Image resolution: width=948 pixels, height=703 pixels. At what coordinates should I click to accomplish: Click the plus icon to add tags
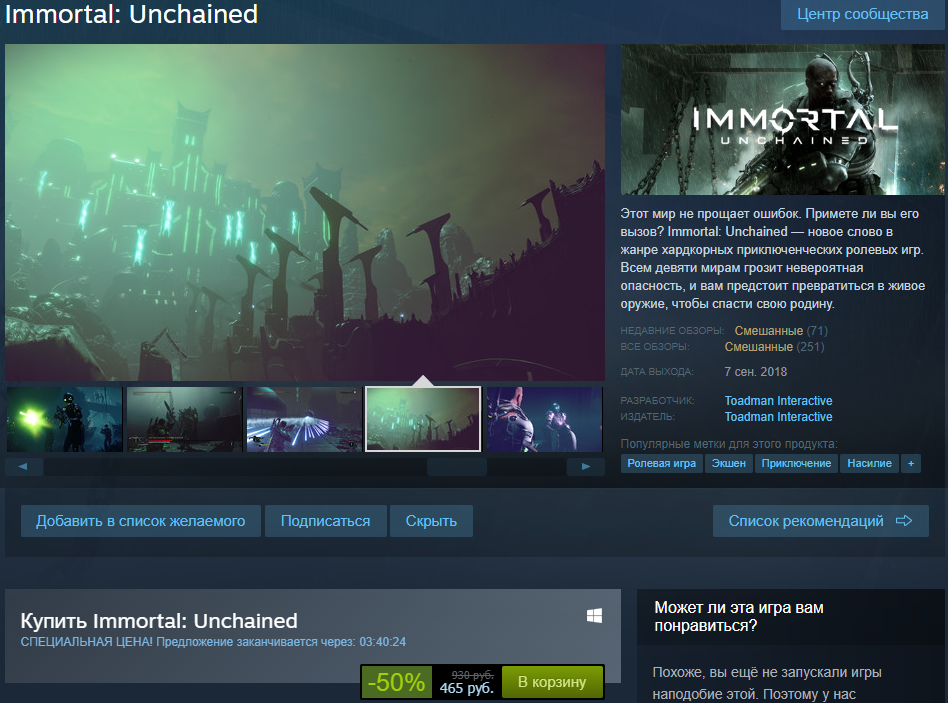911,464
